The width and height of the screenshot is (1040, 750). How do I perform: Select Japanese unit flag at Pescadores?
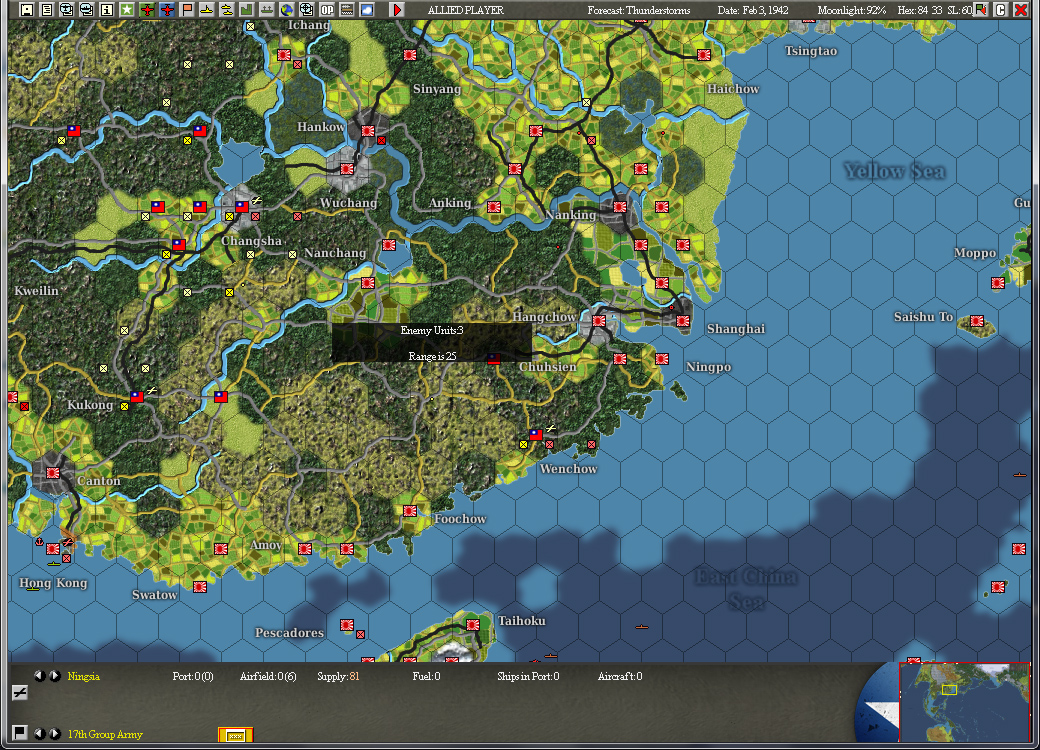346,625
